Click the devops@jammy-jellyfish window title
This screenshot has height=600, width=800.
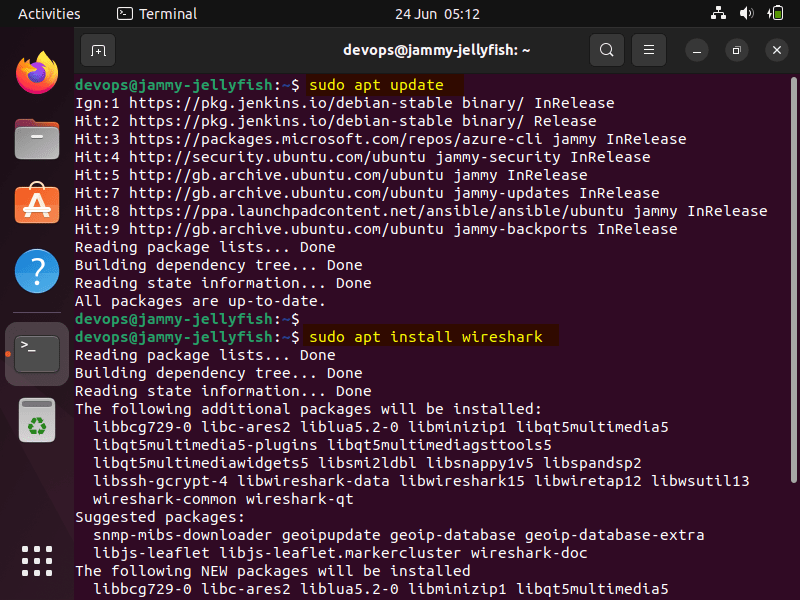[x=437, y=49]
